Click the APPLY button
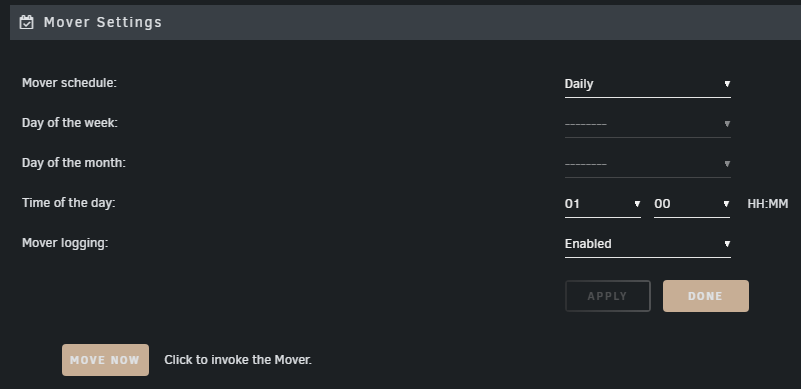 tap(607, 296)
